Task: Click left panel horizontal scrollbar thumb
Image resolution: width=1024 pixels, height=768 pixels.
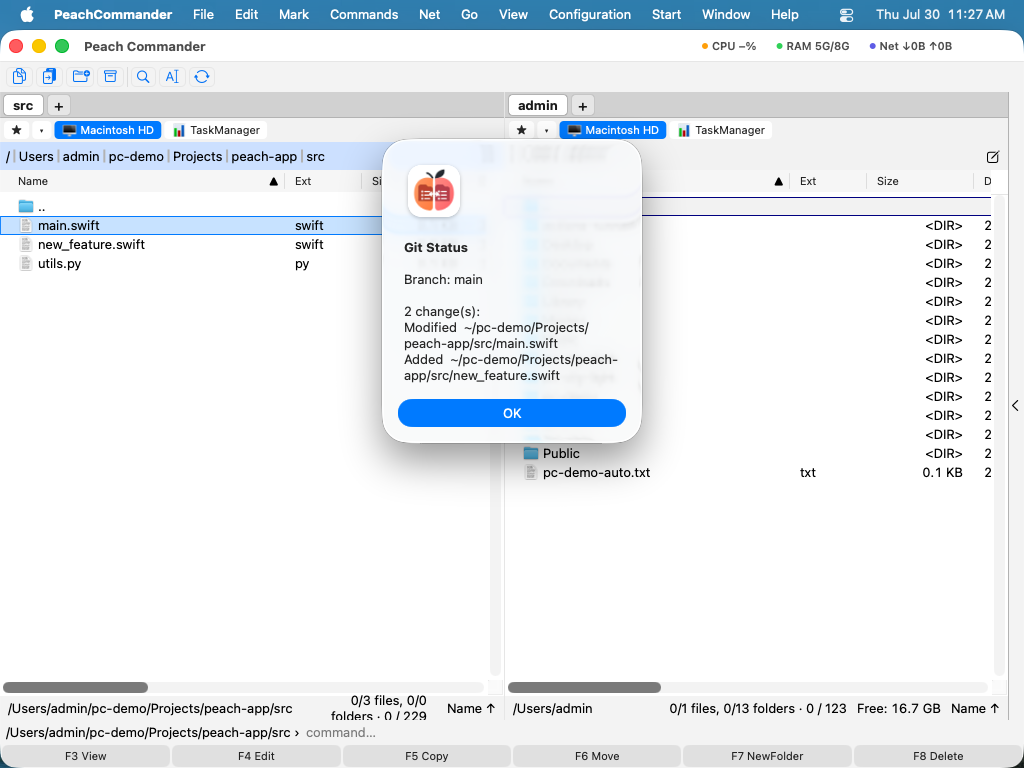Action: 75,687
